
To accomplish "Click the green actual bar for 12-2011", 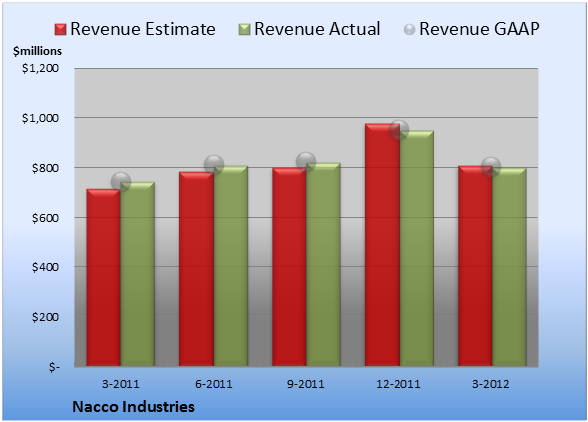I will pos(417,248).
